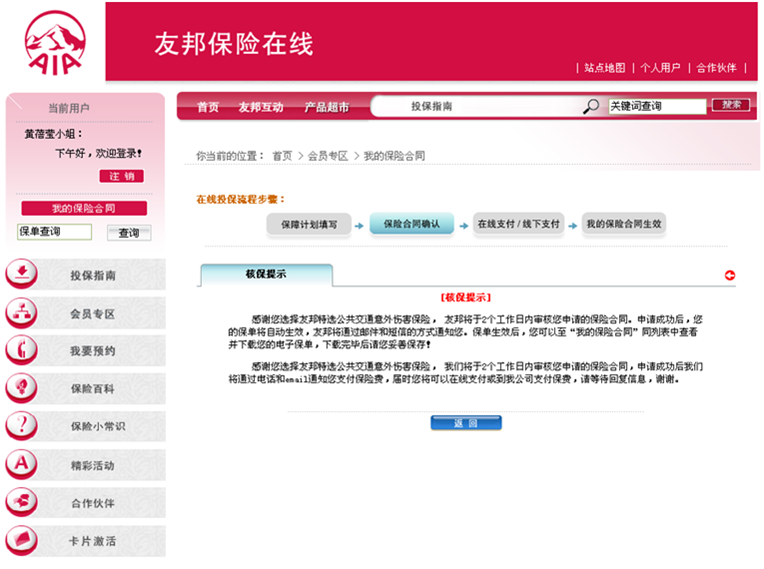Open 卡片激活 text in the sidebar

[x=93, y=541]
